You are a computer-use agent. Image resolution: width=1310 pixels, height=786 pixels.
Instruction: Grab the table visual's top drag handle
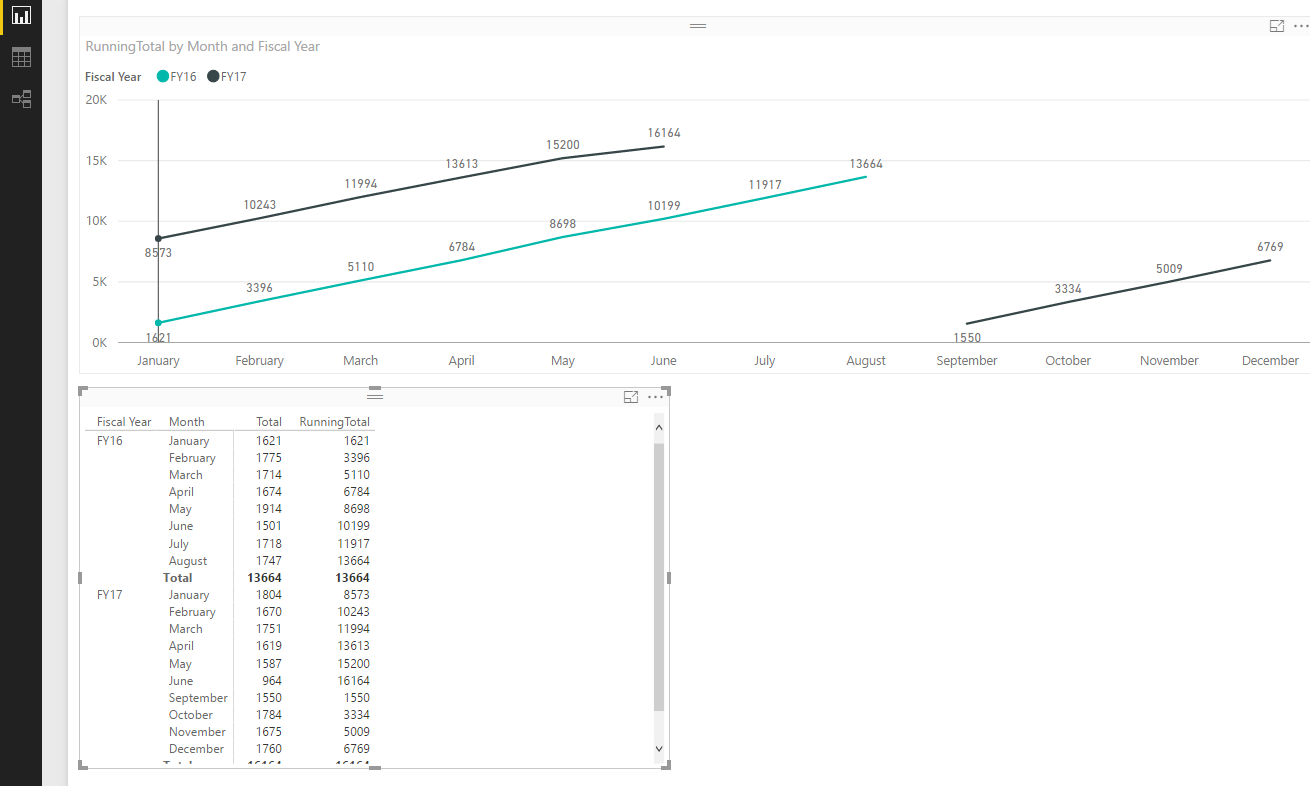click(375, 397)
